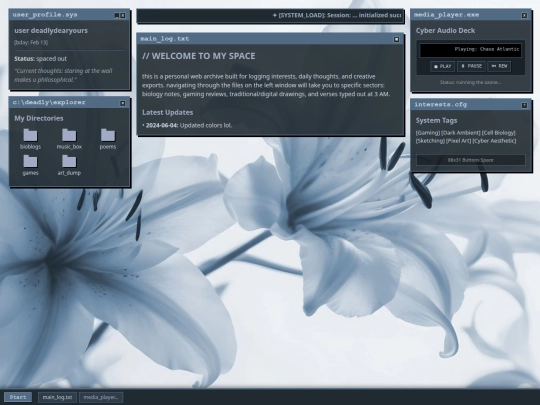Screen dimensions: 540x405
Task: Open the bioblogs folder
Action: pos(30,139)
